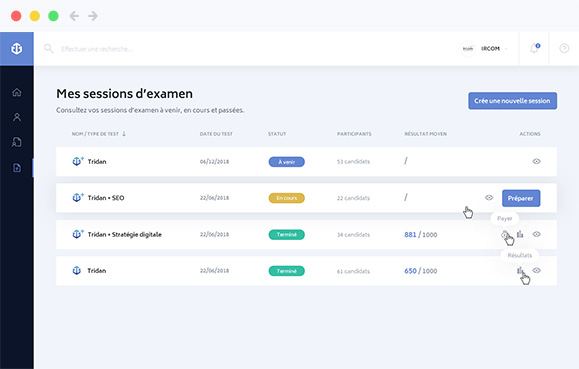Click 'Crée une nouvelle session' button
The image size is (579, 369).
tap(513, 101)
